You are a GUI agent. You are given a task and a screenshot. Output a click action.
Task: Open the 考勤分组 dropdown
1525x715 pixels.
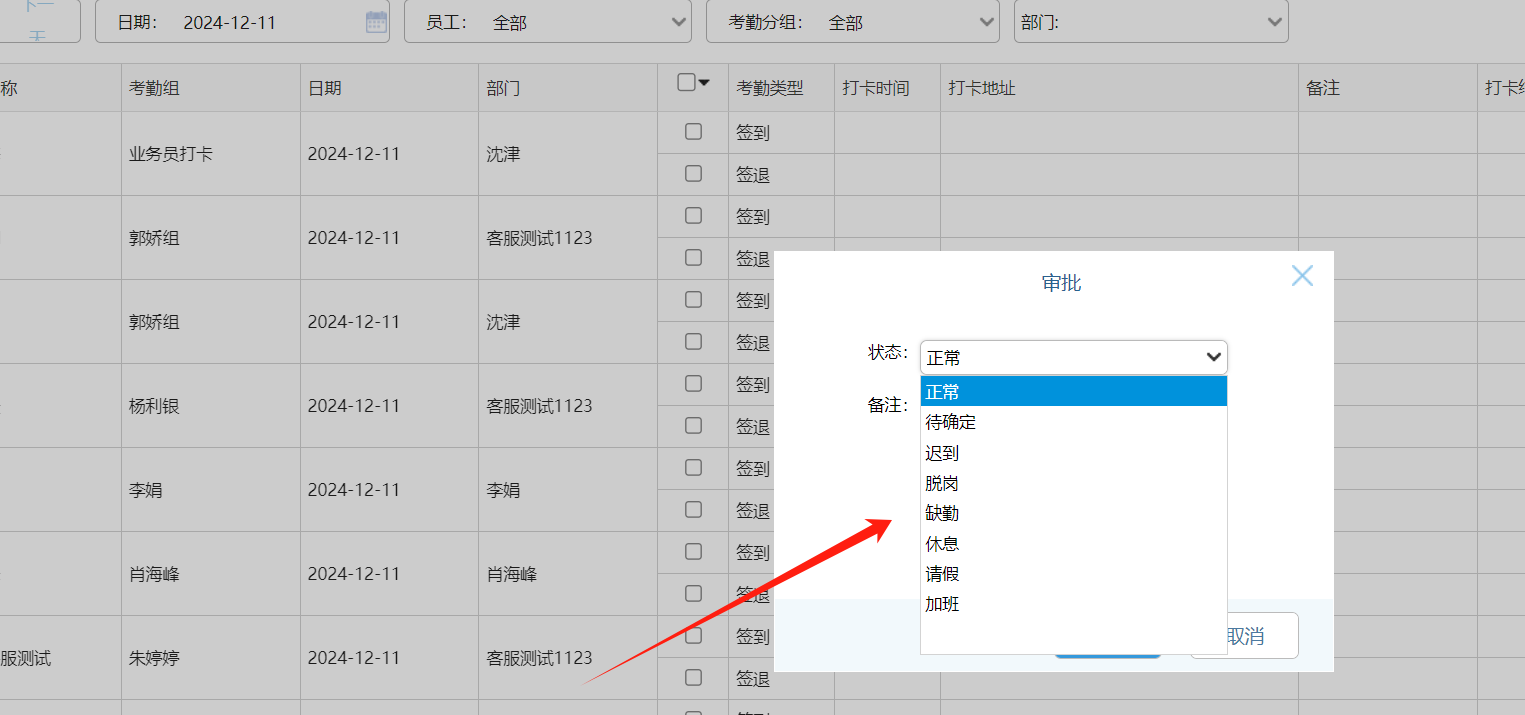pos(852,22)
